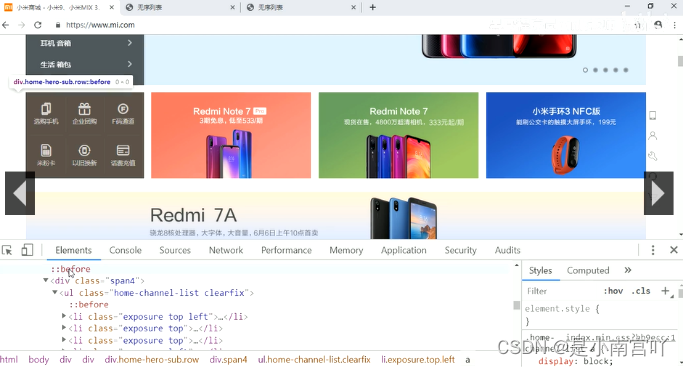
Task: Click the Redmi Note 7 Pro banner
Action: 231,135
